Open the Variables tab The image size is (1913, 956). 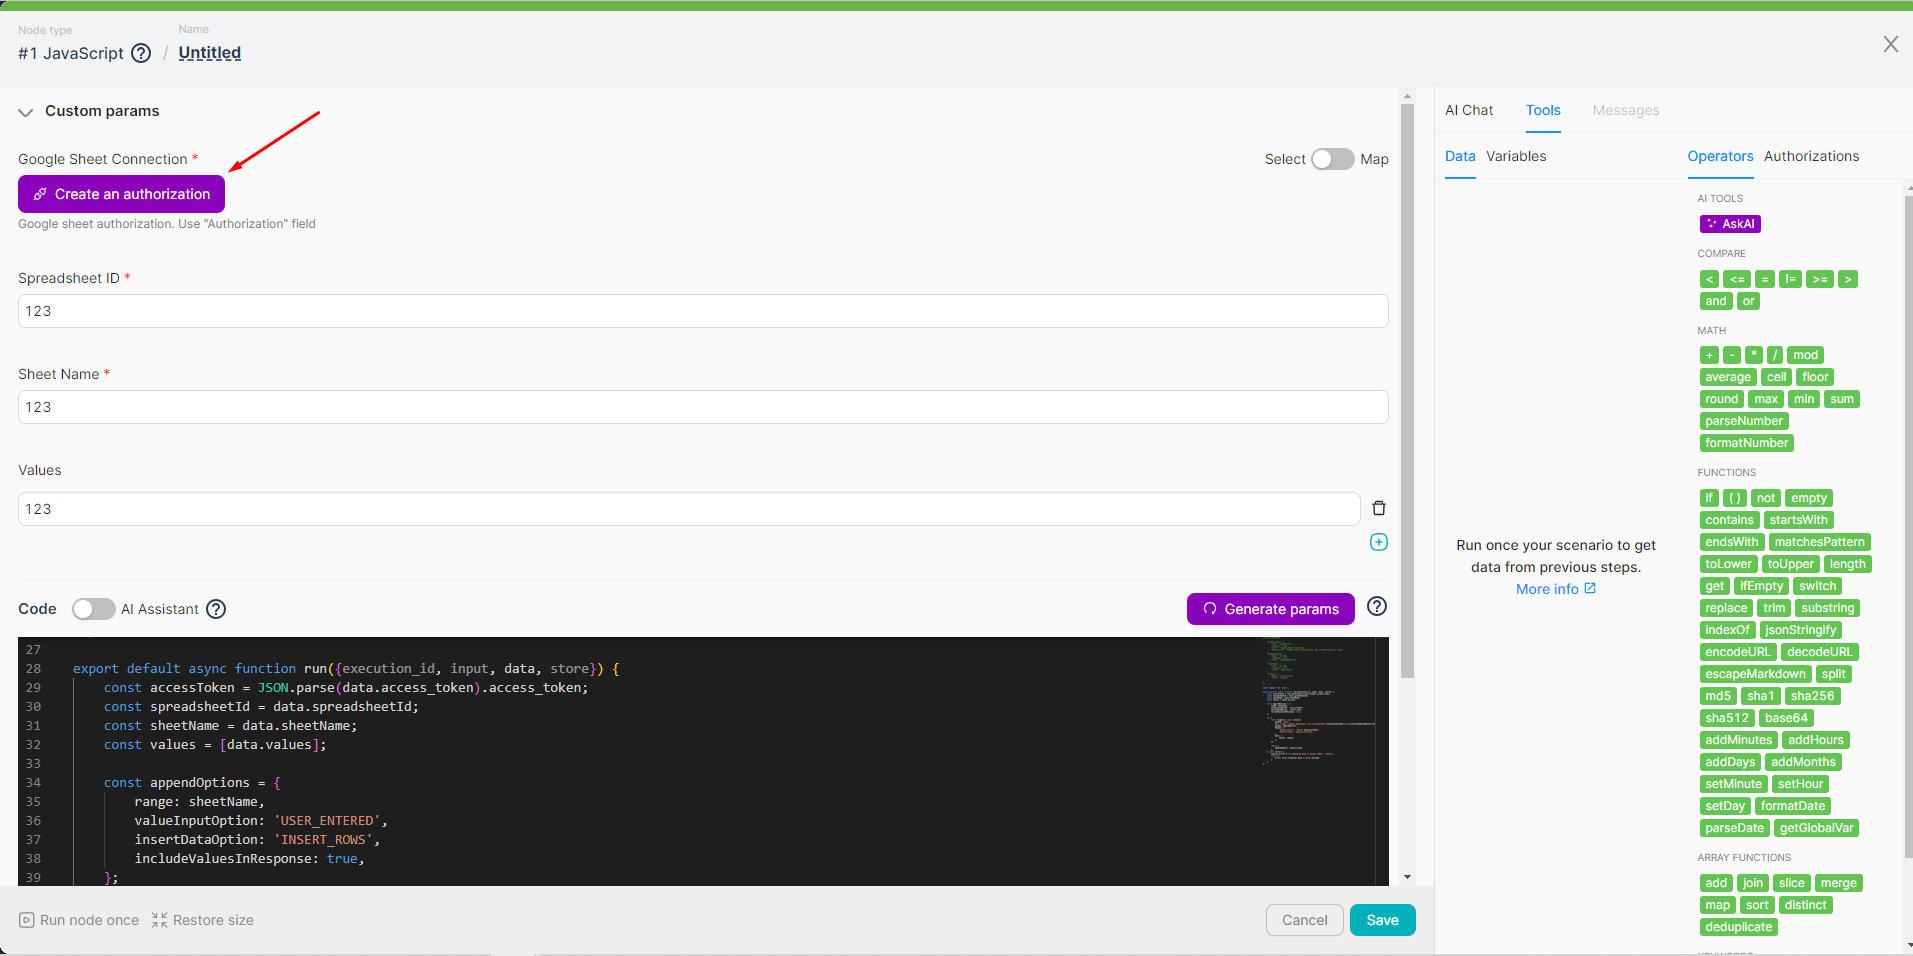[x=1515, y=156]
